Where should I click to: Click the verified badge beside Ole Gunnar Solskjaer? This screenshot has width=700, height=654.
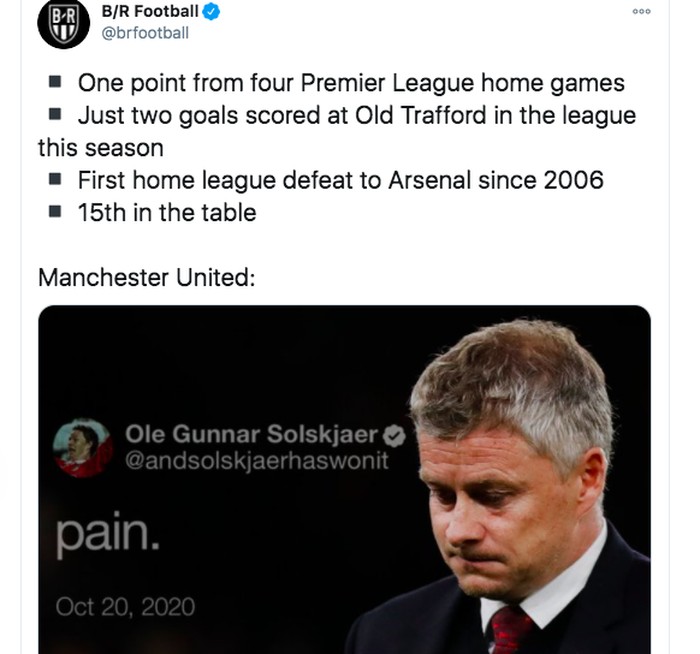395,434
